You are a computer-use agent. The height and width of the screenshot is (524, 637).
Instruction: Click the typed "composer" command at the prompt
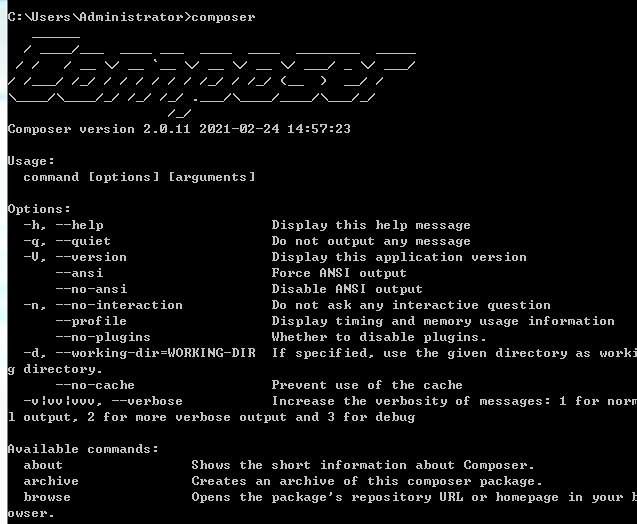[223, 17]
